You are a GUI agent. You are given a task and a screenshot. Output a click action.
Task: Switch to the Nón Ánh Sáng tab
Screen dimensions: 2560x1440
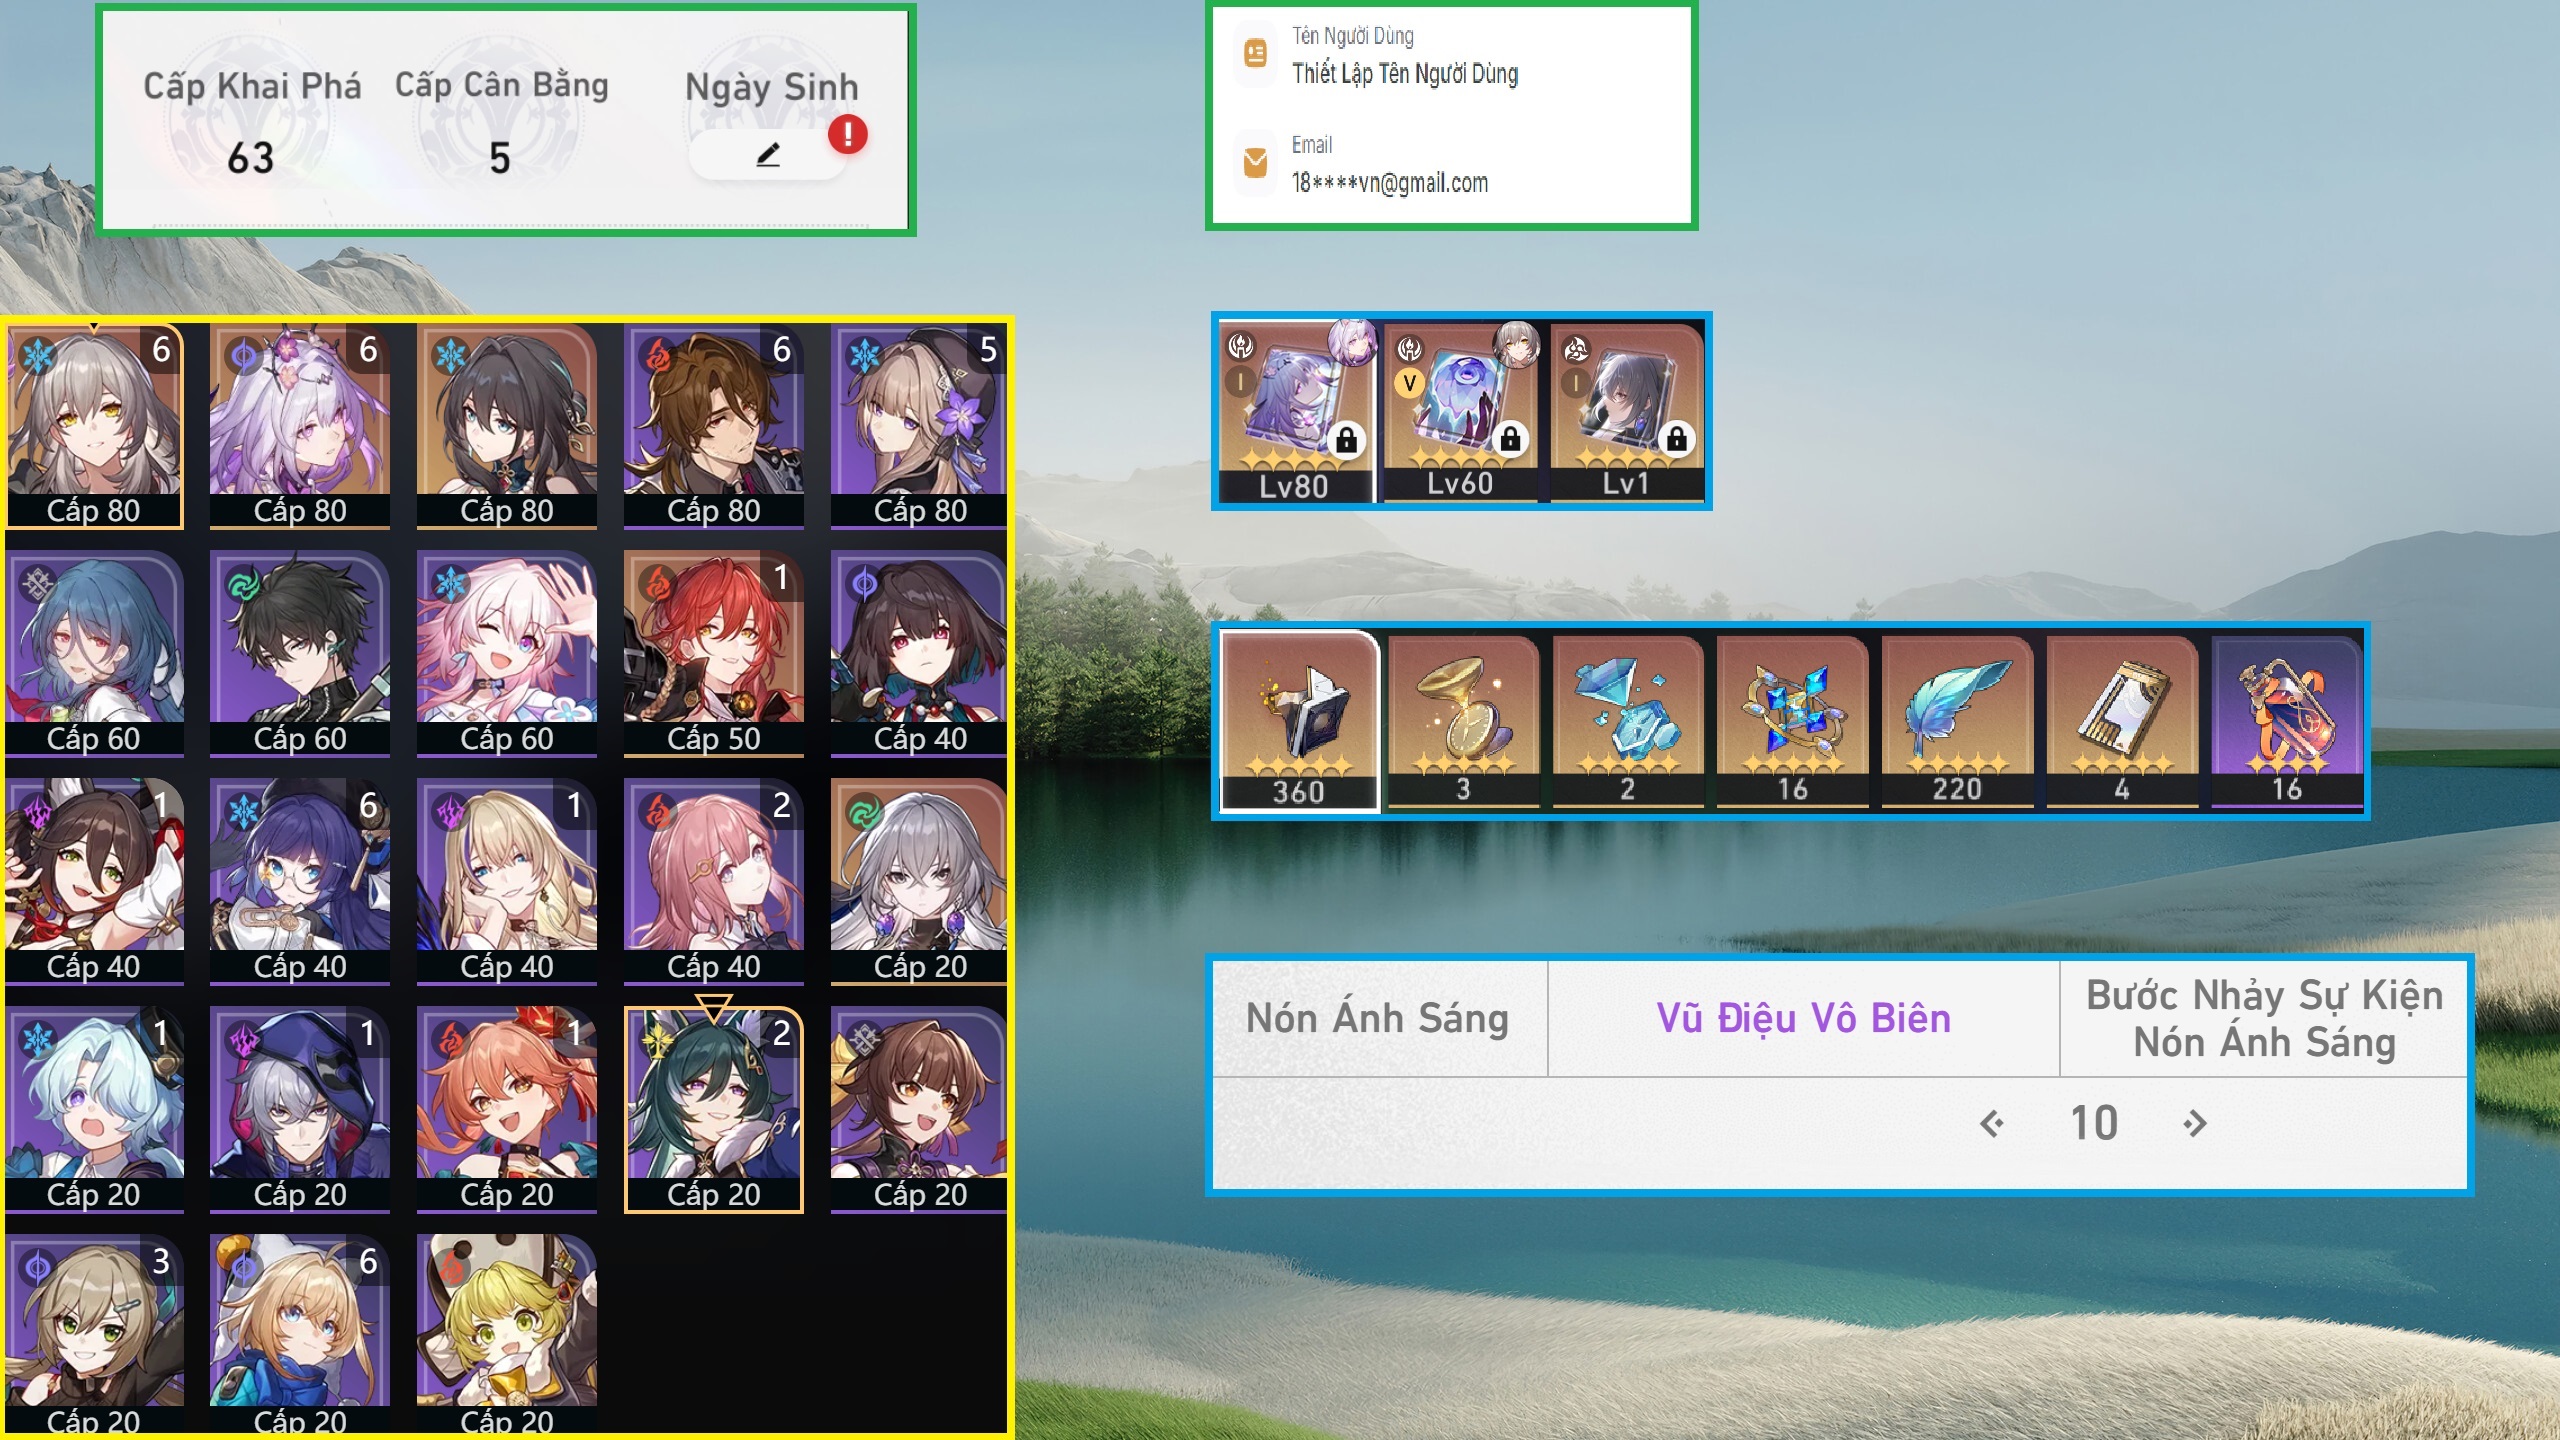tap(1378, 1019)
